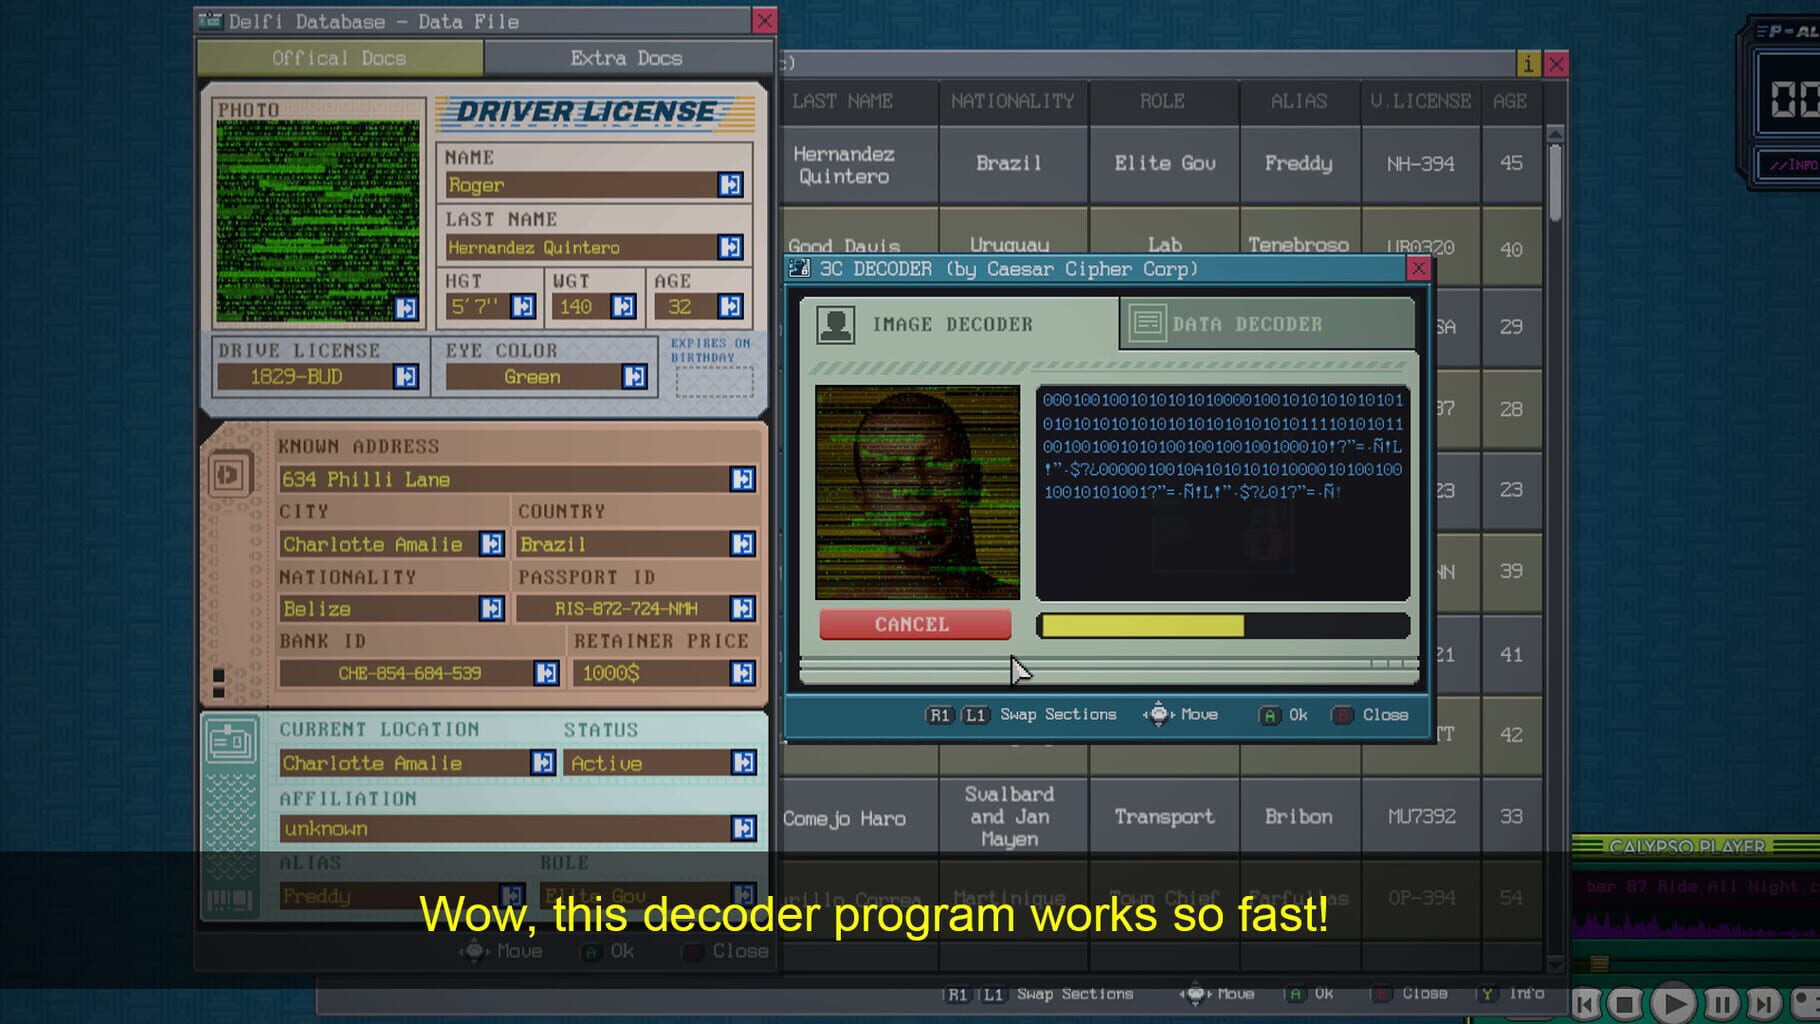1820x1024 pixels.
Task: Click the 3C Decoder title bar icon
Action: click(x=799, y=267)
